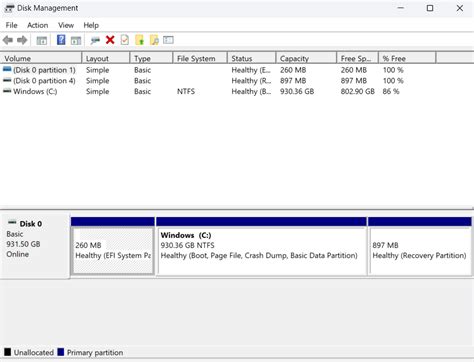
Task: Open the Action menu
Action: coord(37,25)
